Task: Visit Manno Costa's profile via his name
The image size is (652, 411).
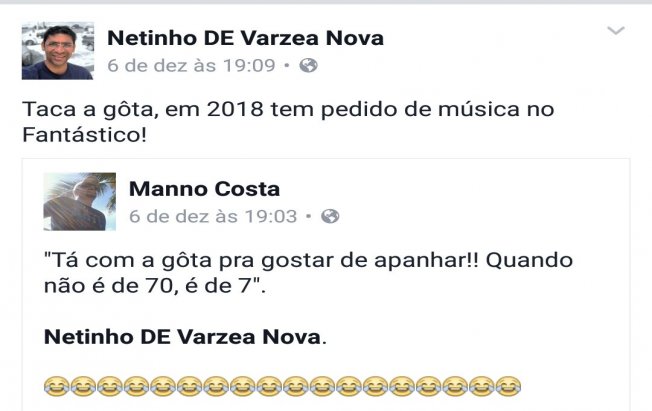Action: click(205, 189)
